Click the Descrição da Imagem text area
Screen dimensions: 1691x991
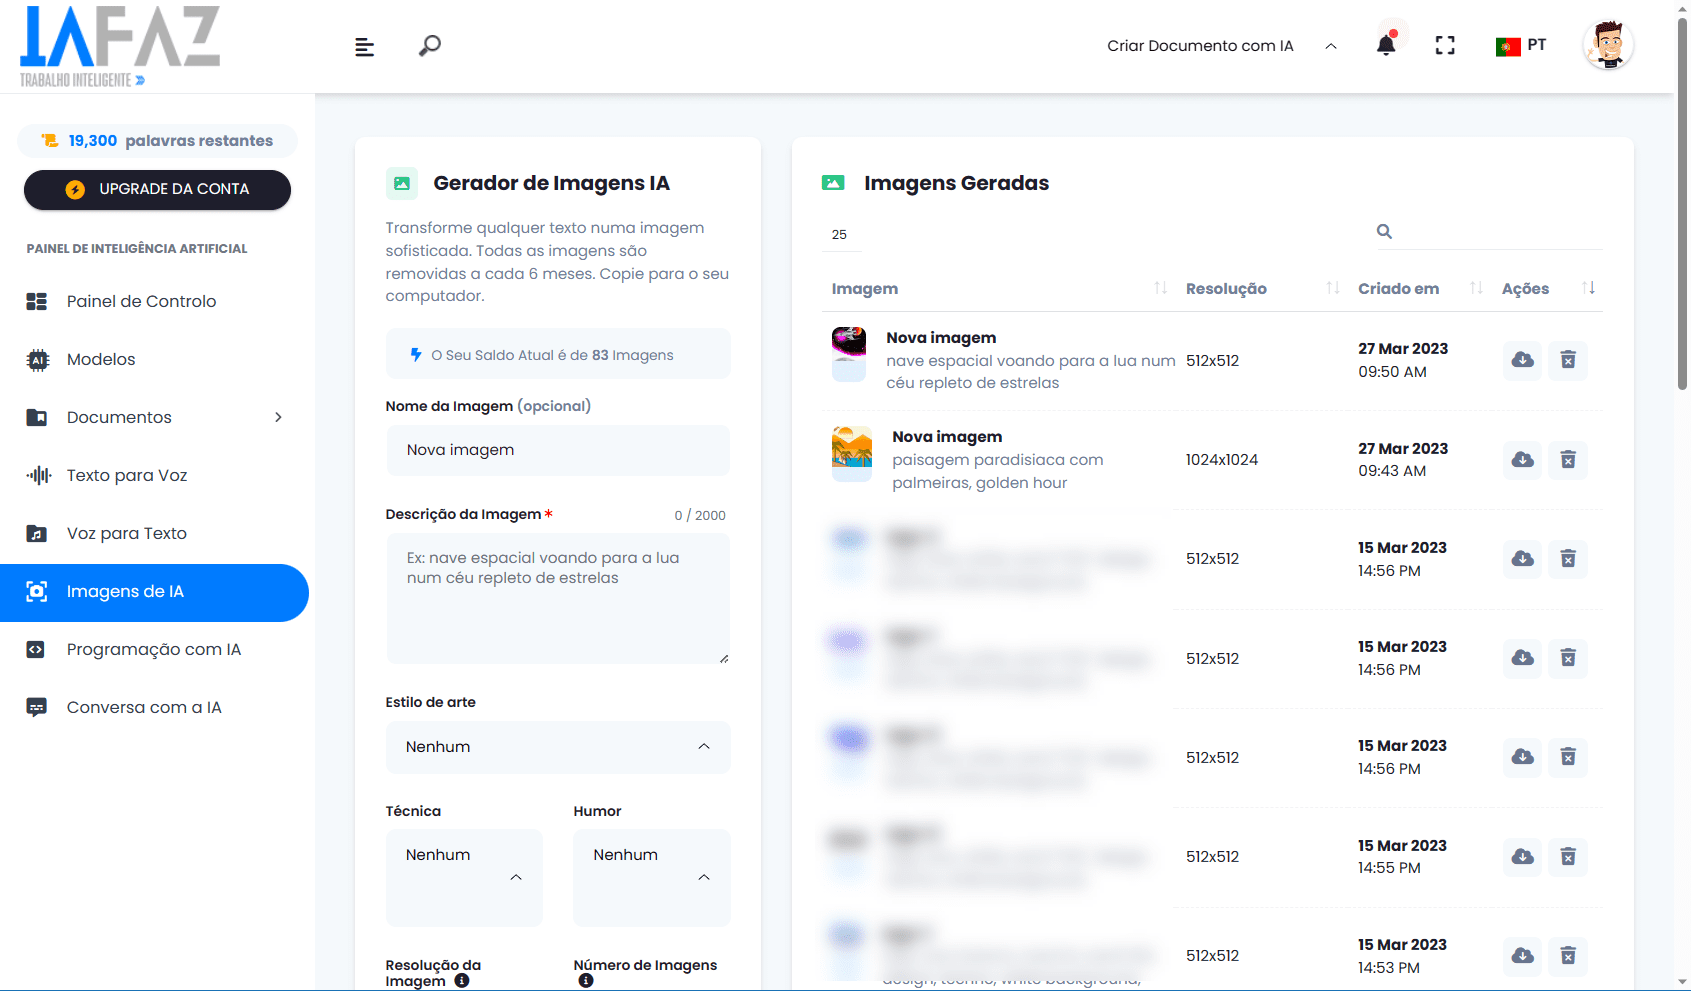(x=558, y=598)
